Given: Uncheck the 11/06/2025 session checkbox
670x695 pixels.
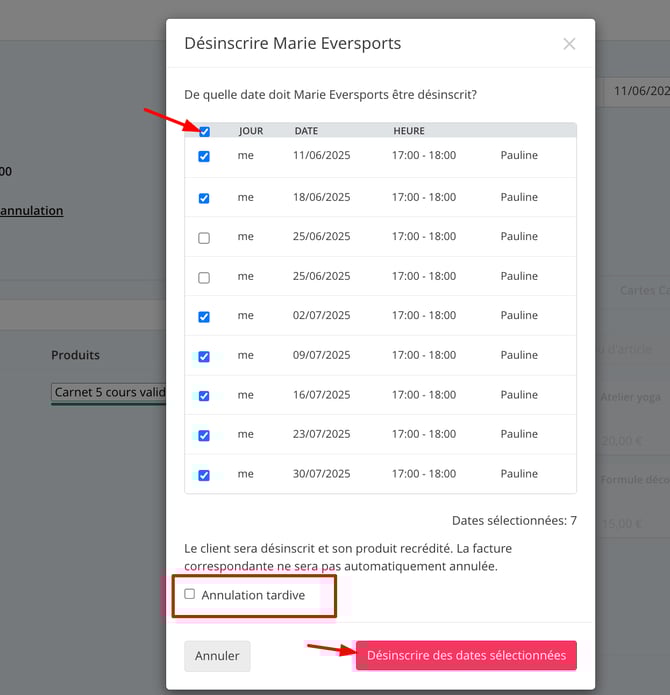Looking at the screenshot, I should pyautogui.click(x=204, y=157).
